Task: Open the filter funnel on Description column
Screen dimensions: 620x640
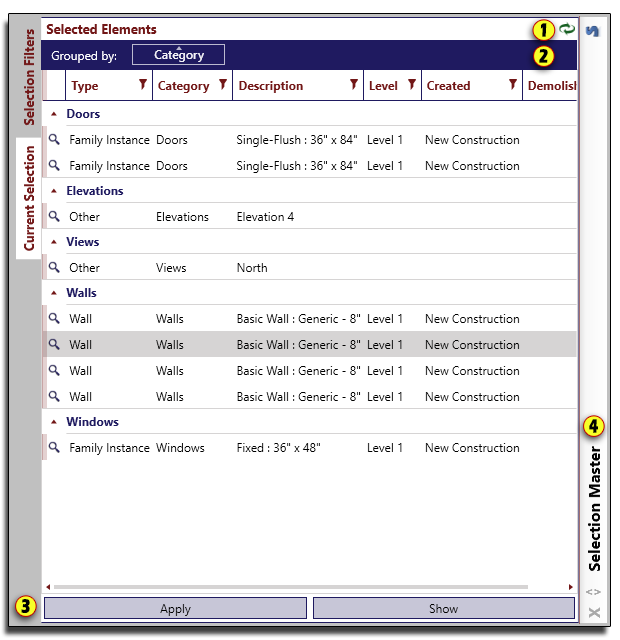Action: (353, 85)
